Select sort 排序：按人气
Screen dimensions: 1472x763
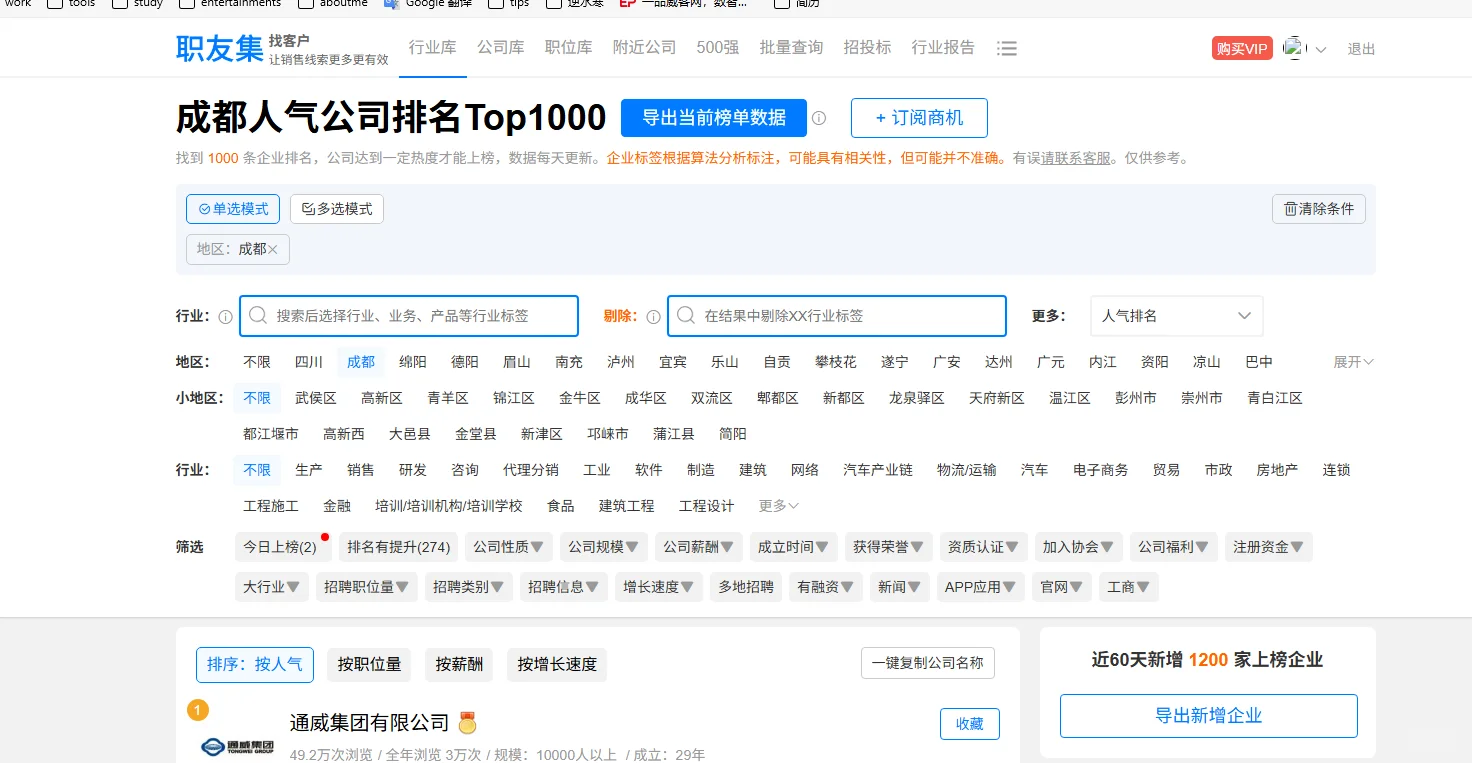click(255, 664)
